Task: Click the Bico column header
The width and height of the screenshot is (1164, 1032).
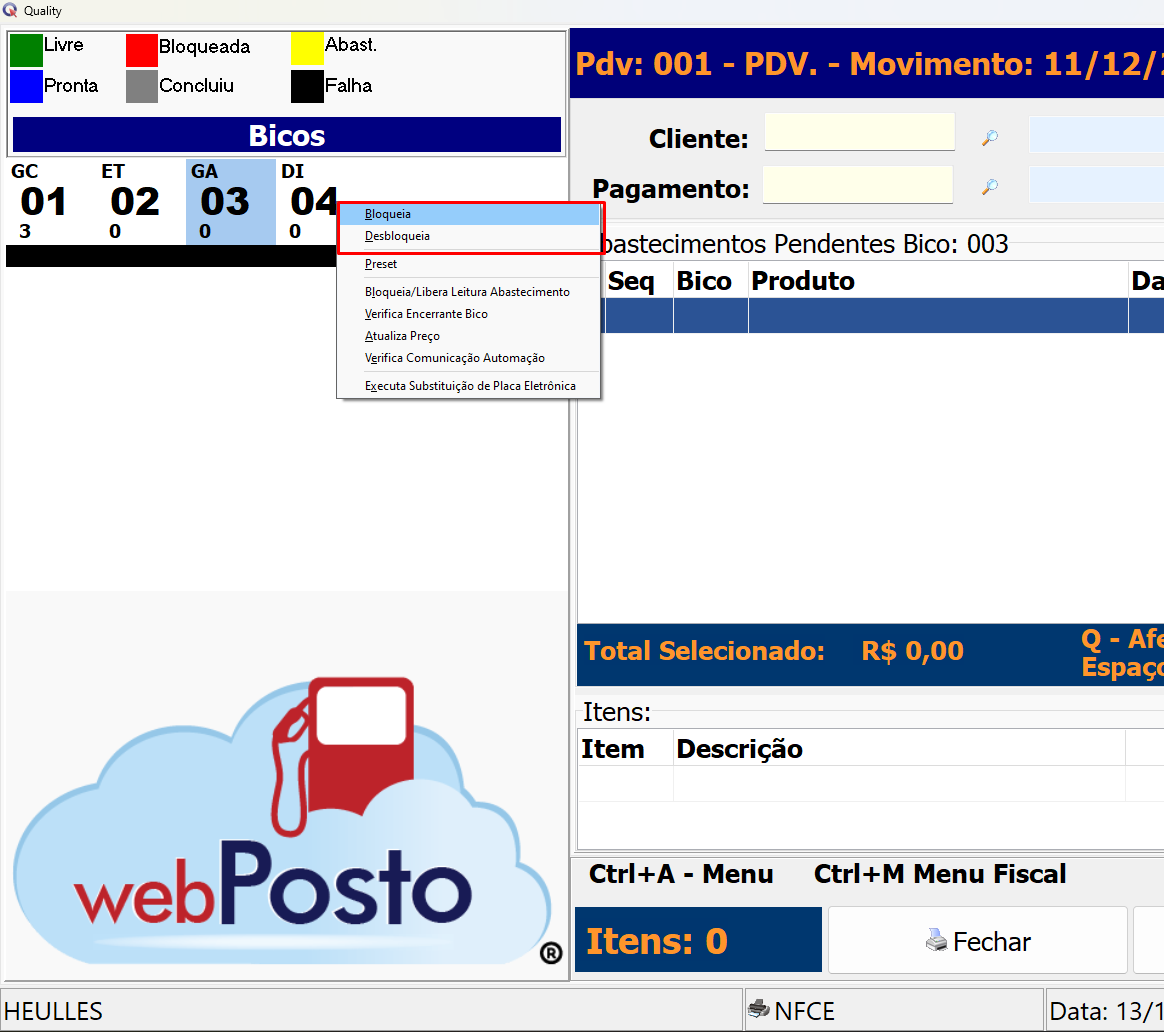Action: 711,281
